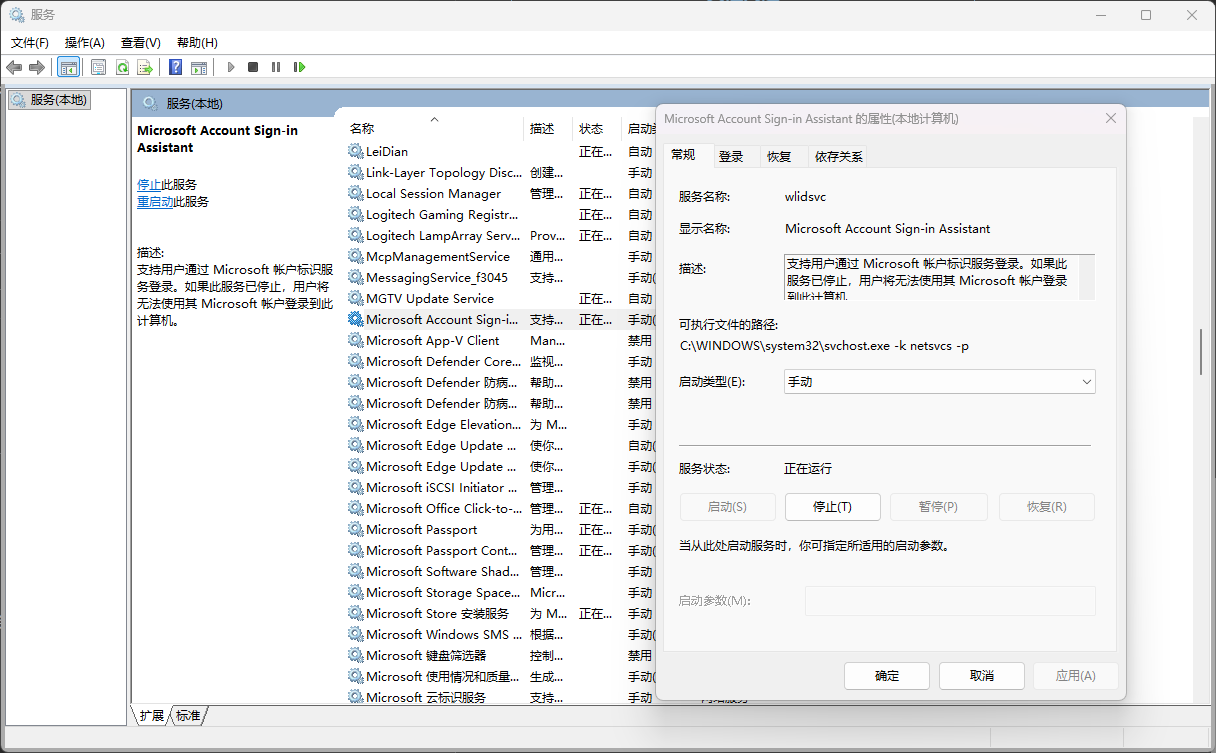This screenshot has width=1216, height=753.
Task: Open the 帮助(H) menu
Action: [x=197, y=42]
